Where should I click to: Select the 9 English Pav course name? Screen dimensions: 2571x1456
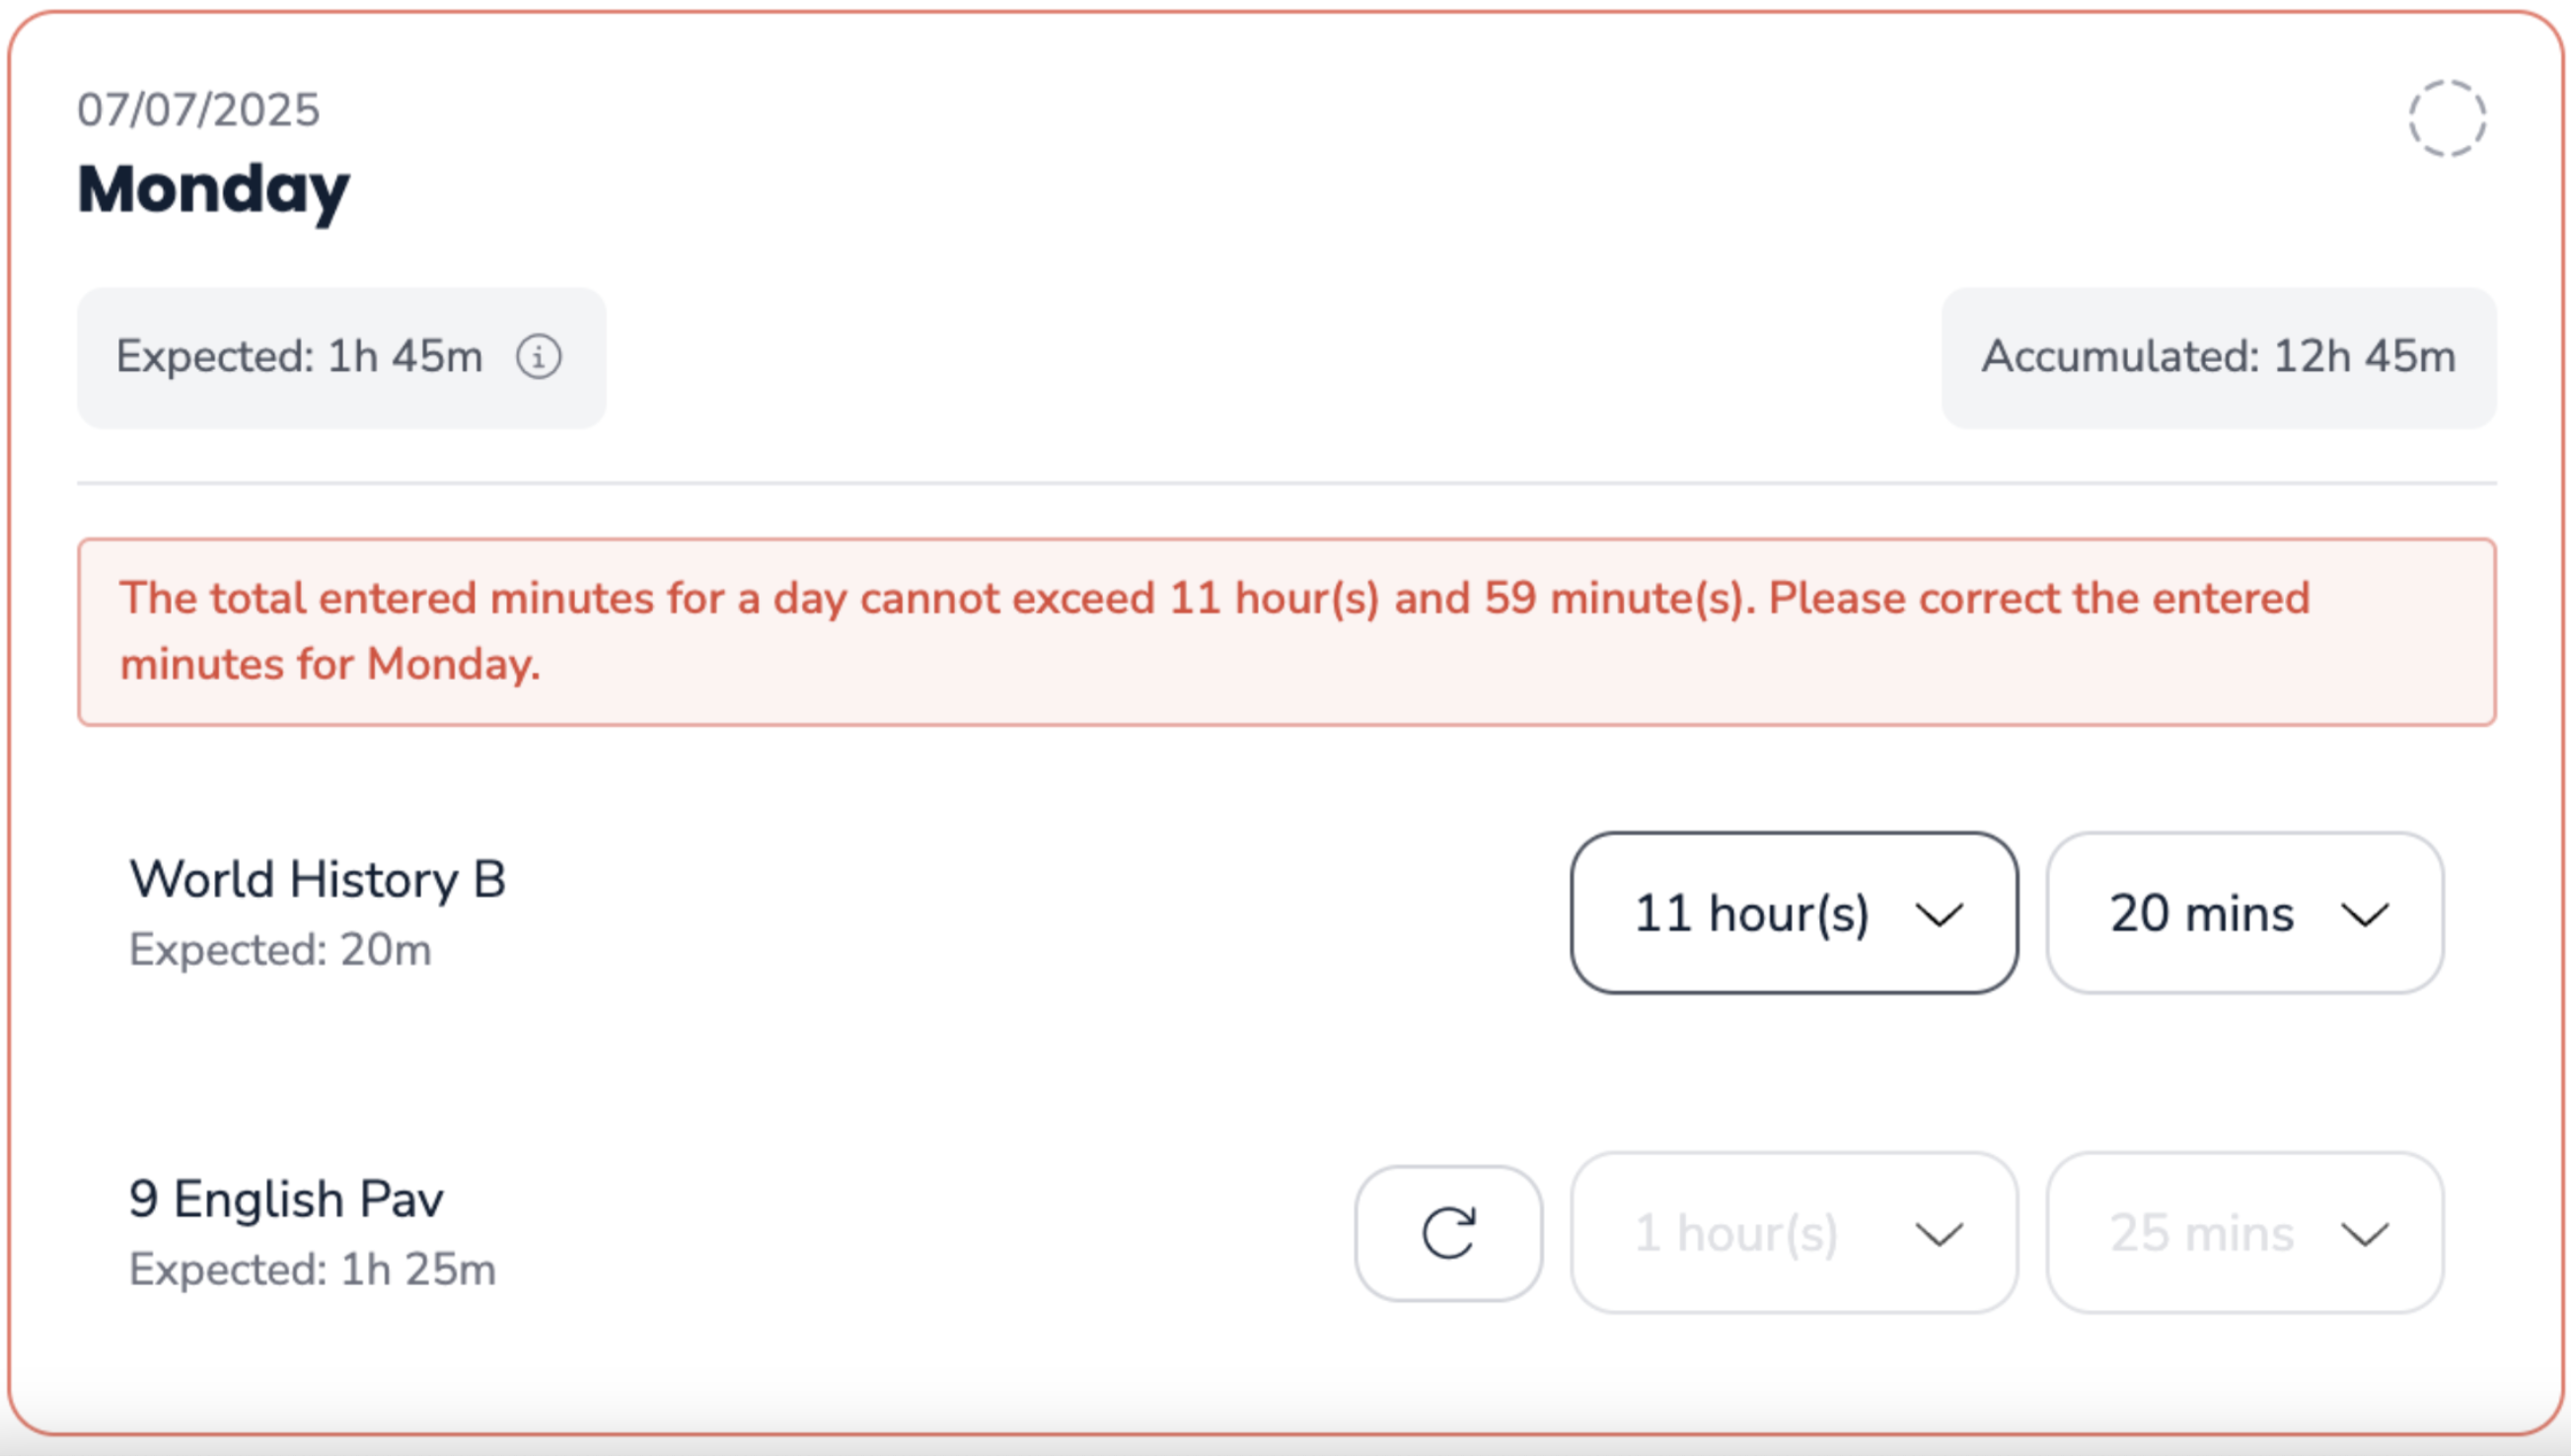[x=286, y=1199]
